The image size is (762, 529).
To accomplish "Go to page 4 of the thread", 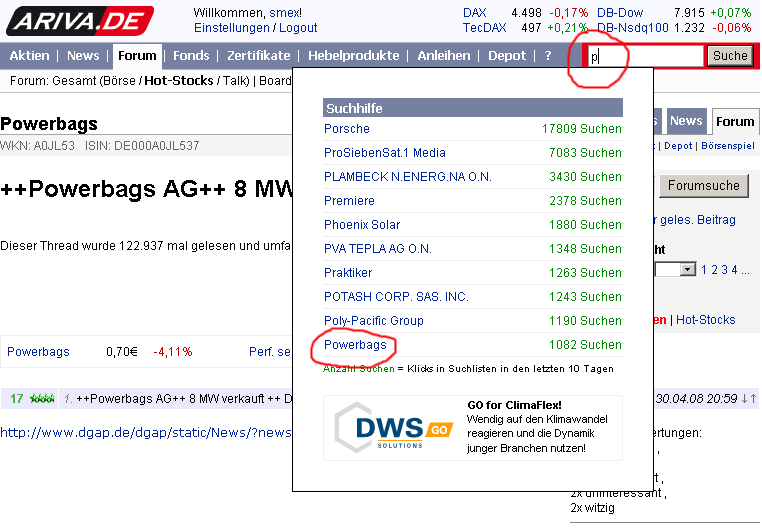I will pos(734,270).
